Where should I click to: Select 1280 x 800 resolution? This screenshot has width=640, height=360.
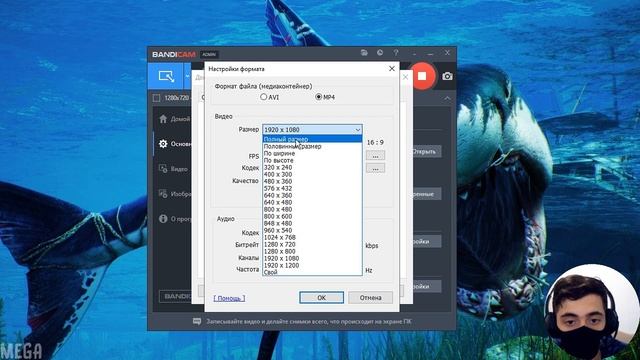pos(312,251)
